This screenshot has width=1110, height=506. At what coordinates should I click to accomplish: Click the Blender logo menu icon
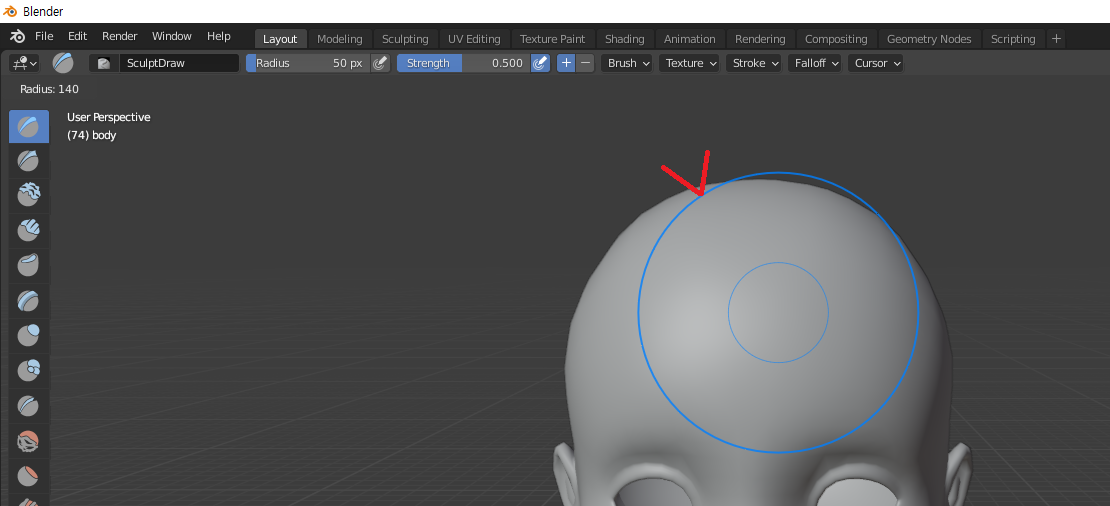point(17,36)
